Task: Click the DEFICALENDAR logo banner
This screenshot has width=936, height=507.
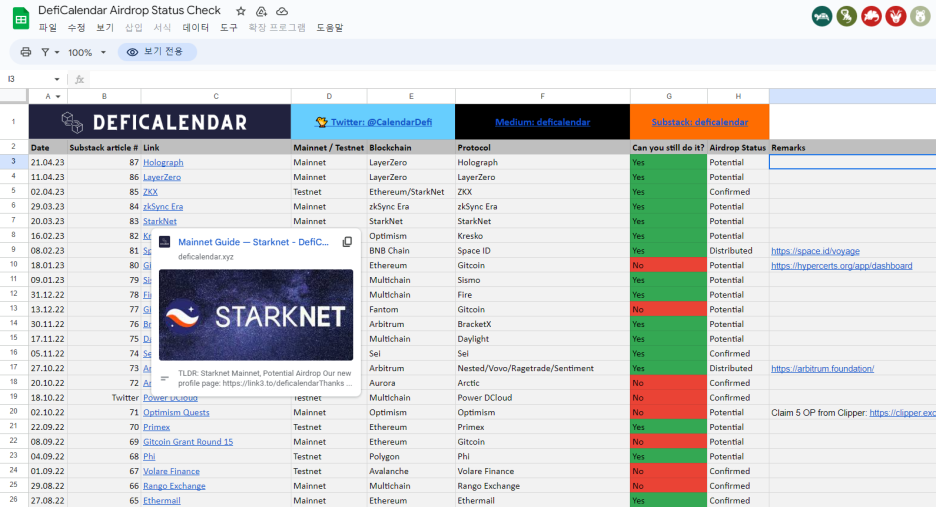Action: point(160,122)
